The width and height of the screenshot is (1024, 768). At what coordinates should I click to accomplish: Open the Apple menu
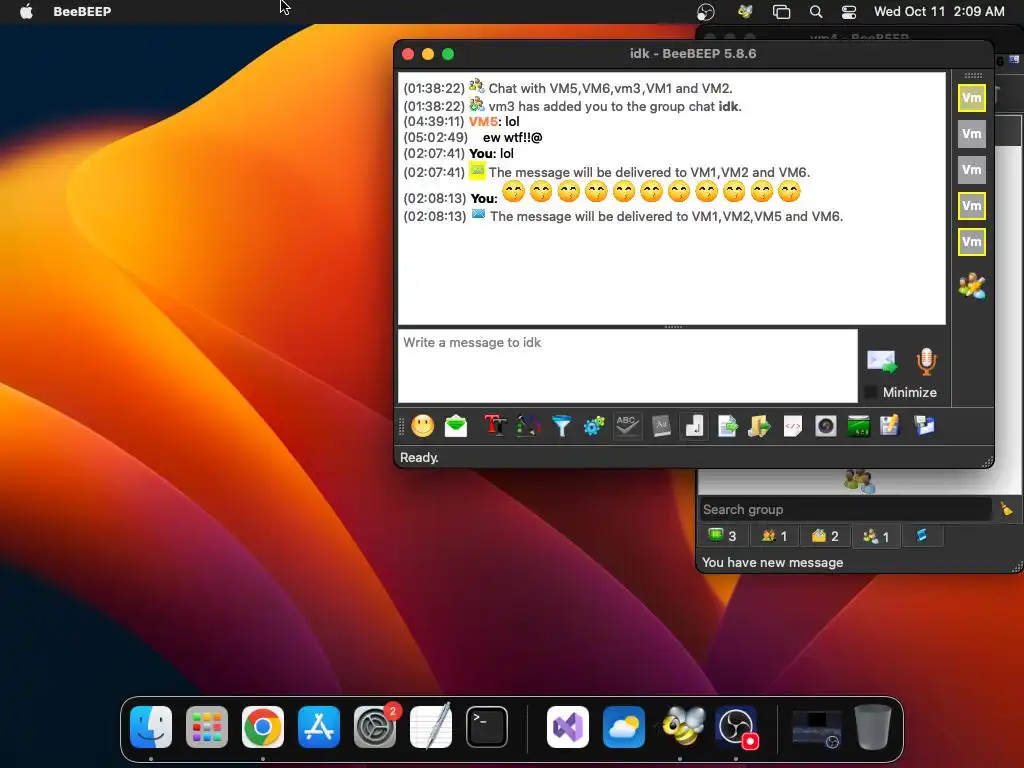coord(26,11)
